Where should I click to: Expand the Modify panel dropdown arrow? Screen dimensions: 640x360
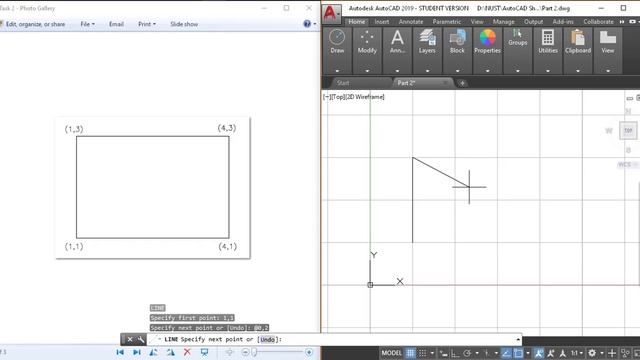[367, 71]
